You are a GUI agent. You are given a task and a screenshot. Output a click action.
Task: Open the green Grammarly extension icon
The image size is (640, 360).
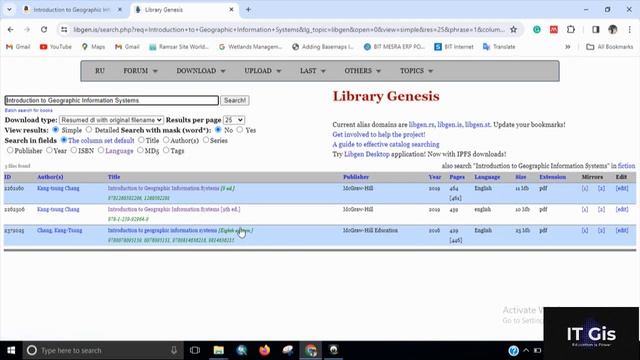click(537, 29)
